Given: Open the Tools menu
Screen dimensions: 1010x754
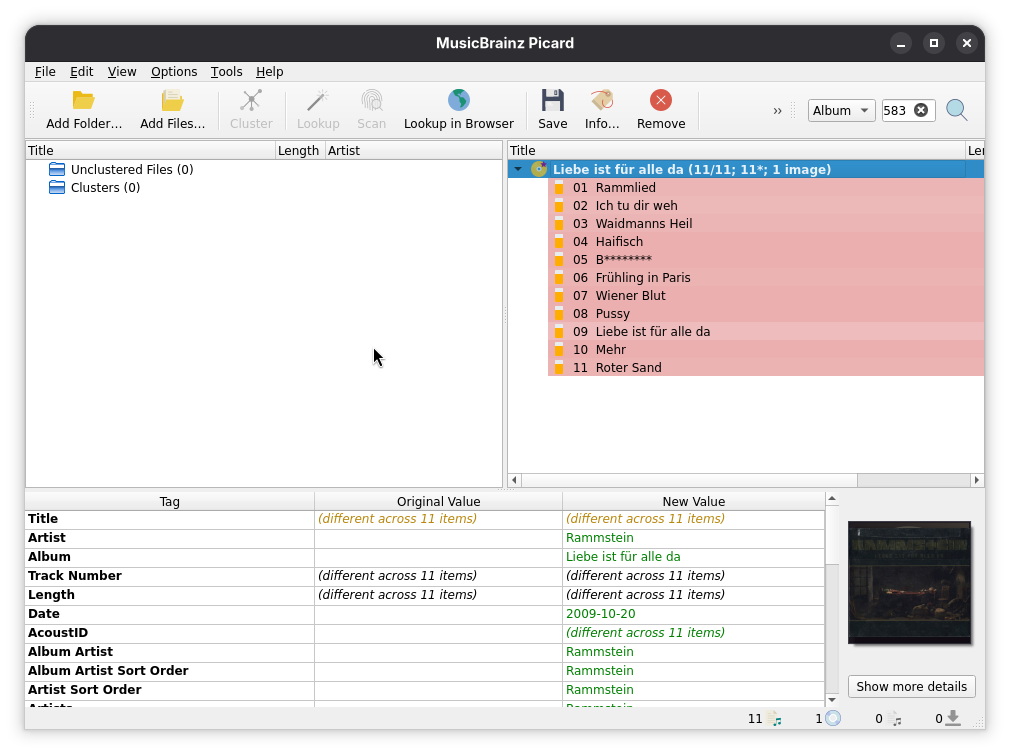Looking at the screenshot, I should tap(226, 72).
